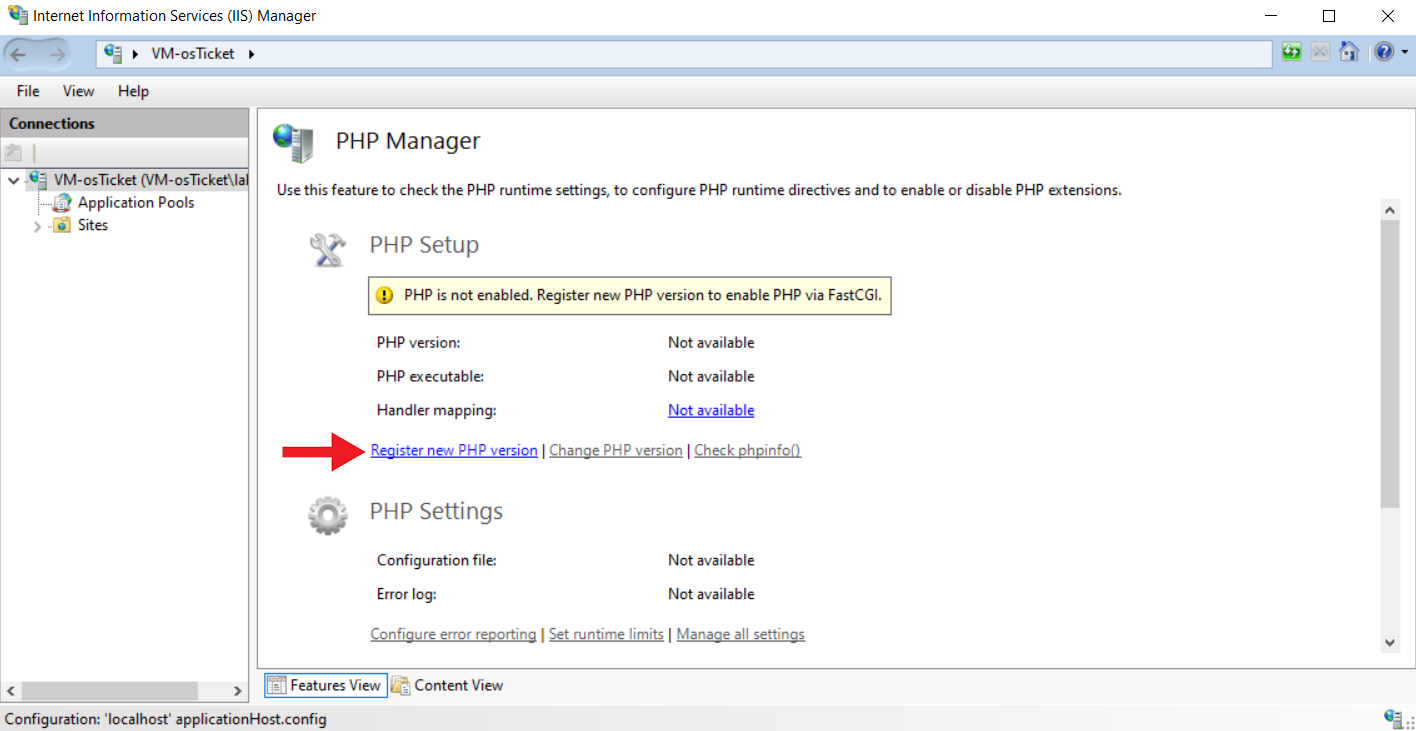Click the IIS Manager title bar icon
The image size is (1416, 731).
pyautogui.click(x=18, y=16)
